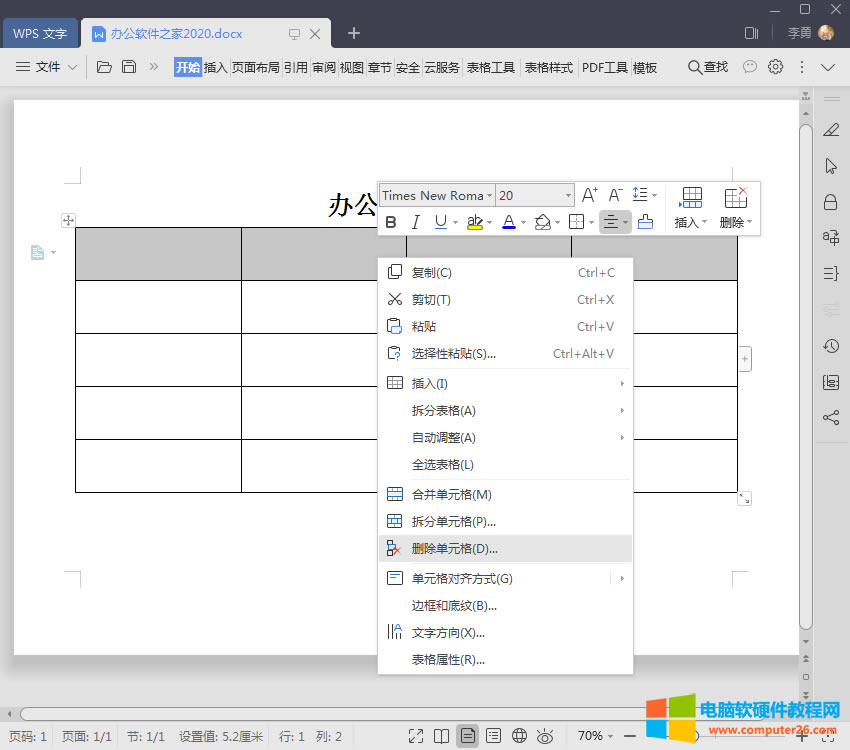The image size is (850, 750).
Task: Click the save icon in the toolbar
Action: (x=129, y=67)
